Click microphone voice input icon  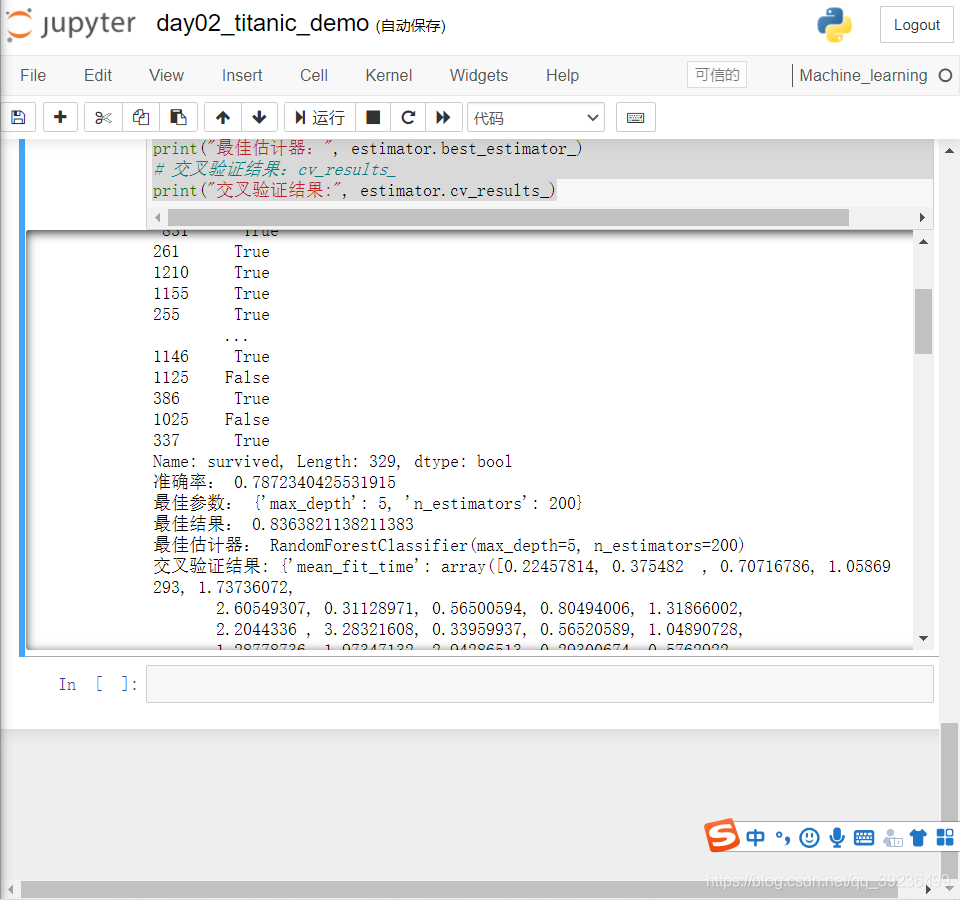tap(836, 837)
